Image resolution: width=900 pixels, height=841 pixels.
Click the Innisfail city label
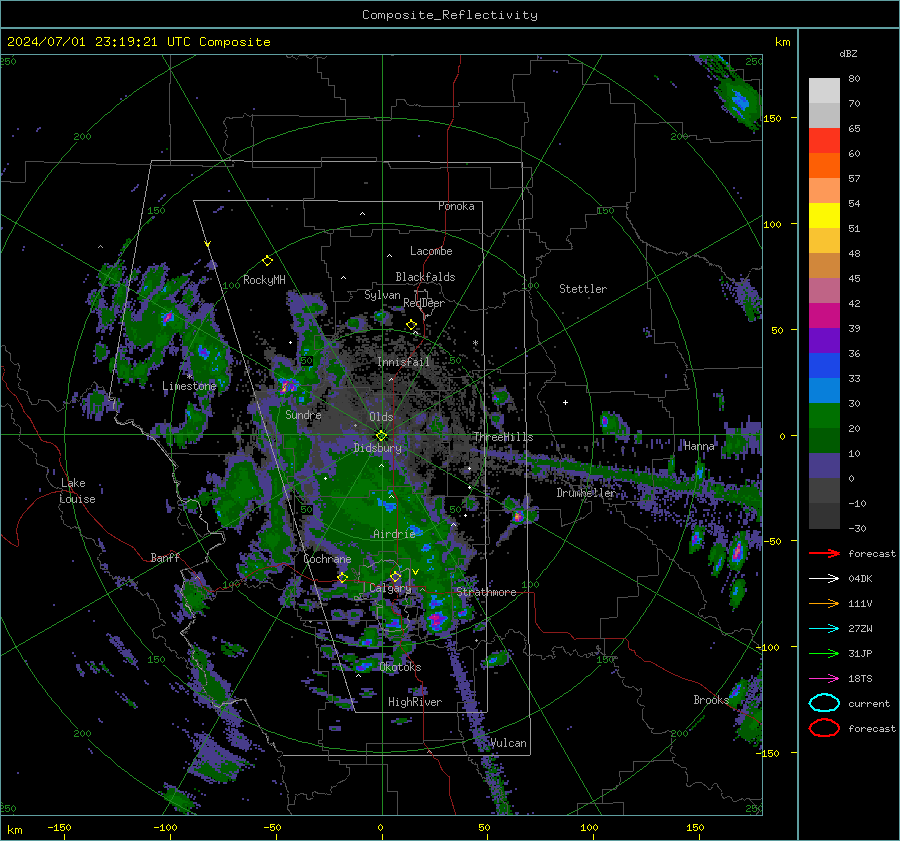pyautogui.click(x=403, y=362)
